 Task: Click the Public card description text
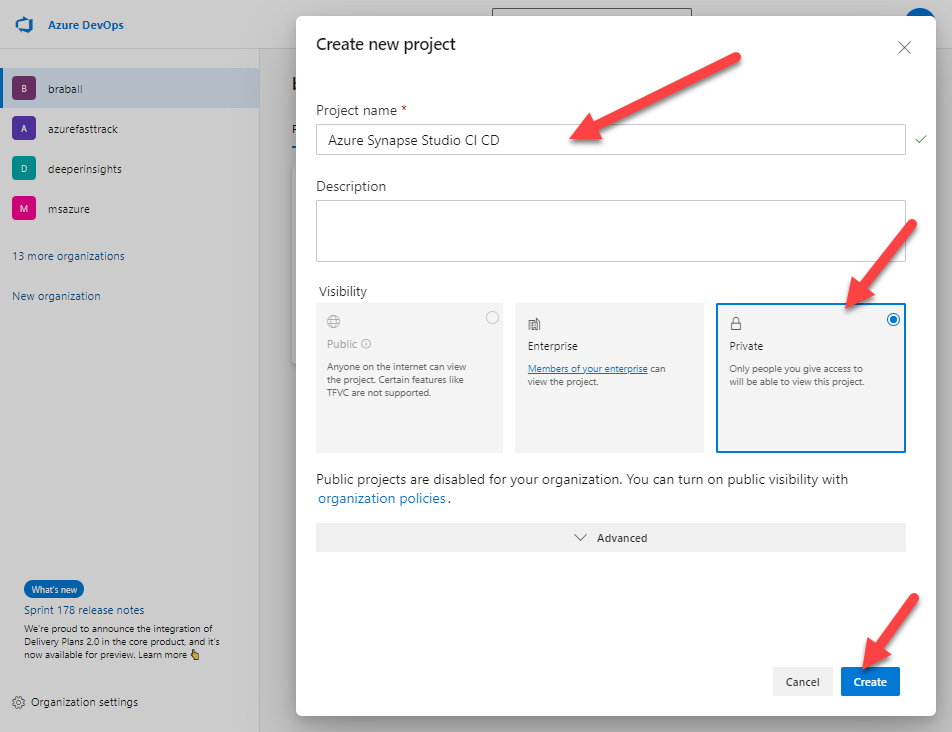[396, 379]
